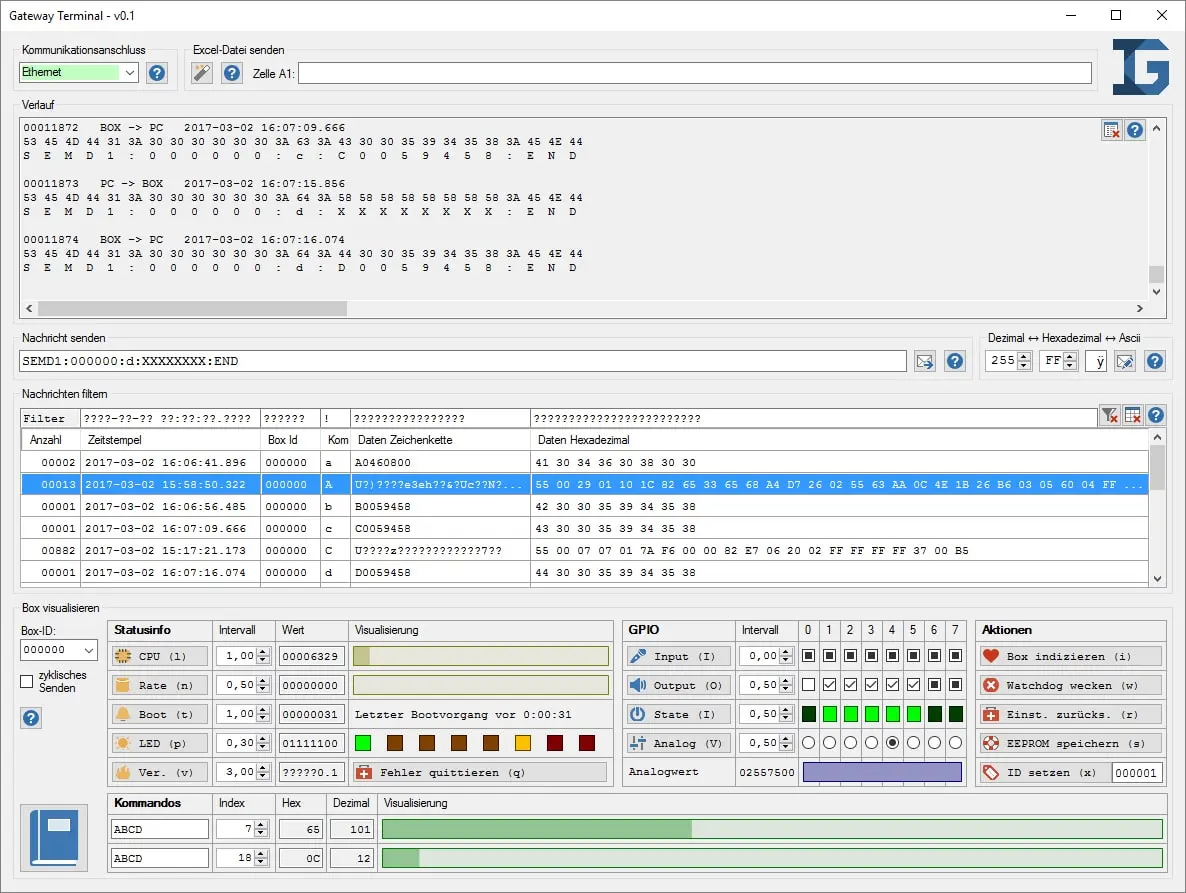Clear the filtered table with the grid red-X icon
This screenshot has width=1186, height=893.
1133,414
